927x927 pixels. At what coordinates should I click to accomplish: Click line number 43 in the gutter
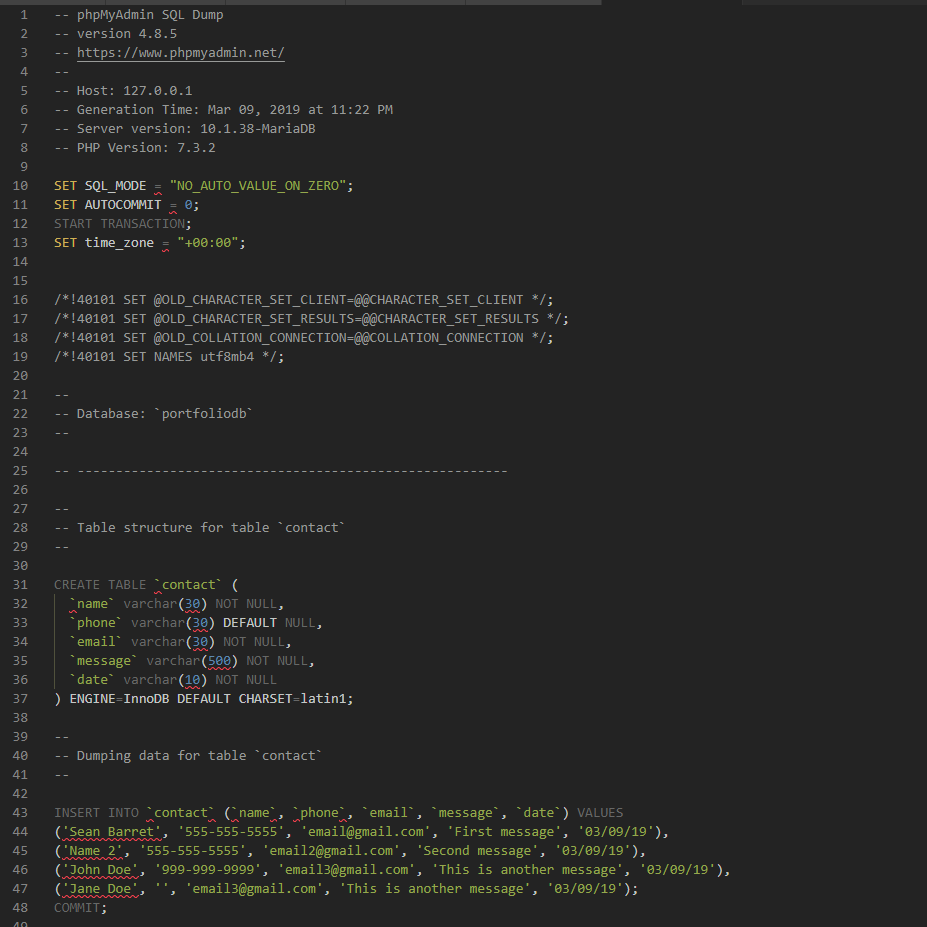pos(20,813)
